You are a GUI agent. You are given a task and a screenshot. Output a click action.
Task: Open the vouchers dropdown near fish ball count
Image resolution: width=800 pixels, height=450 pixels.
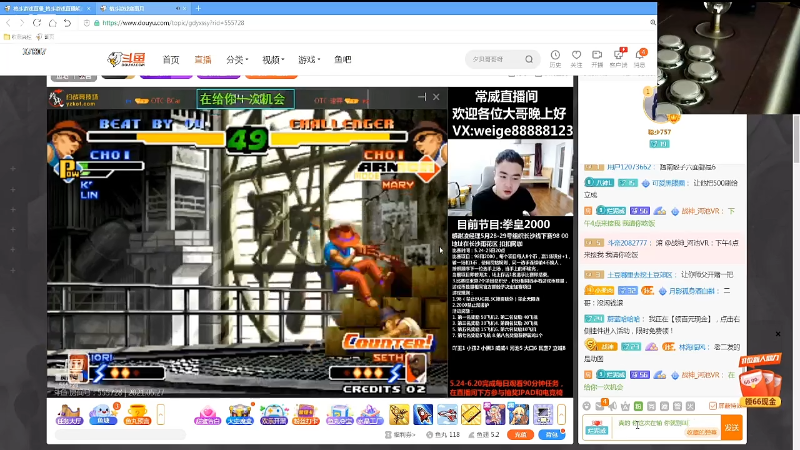click(x=401, y=435)
